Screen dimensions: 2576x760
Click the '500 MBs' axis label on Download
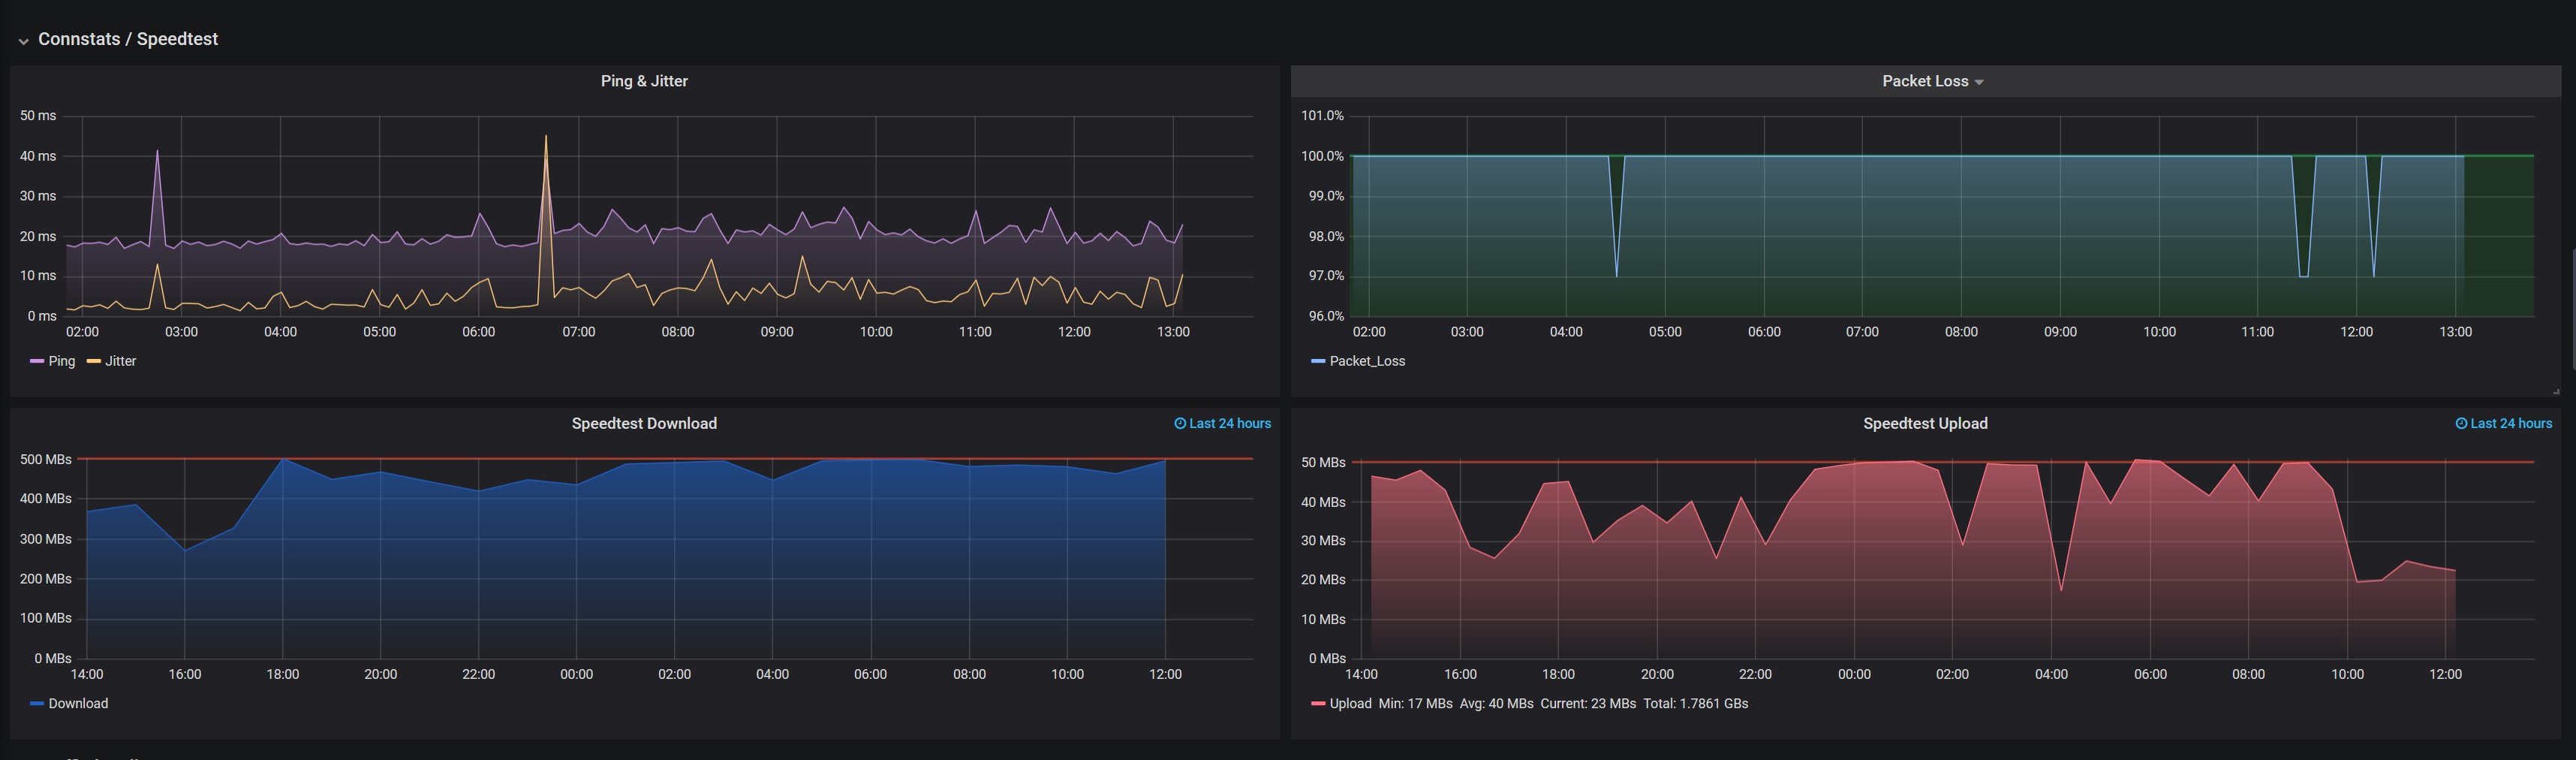point(46,459)
